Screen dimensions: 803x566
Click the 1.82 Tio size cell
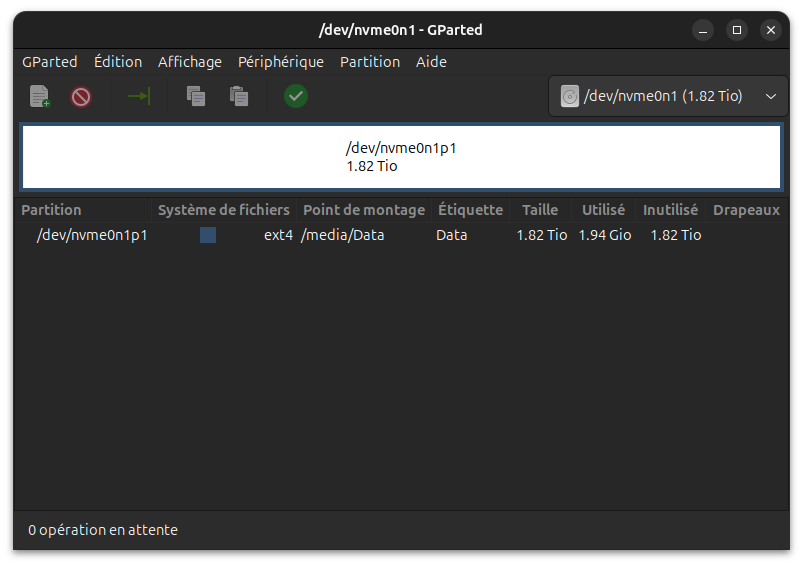pos(542,235)
